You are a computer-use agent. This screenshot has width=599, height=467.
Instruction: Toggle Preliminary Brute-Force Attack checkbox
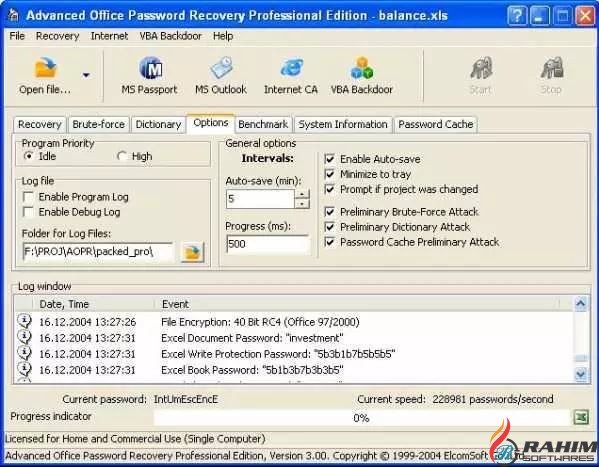tap(329, 212)
